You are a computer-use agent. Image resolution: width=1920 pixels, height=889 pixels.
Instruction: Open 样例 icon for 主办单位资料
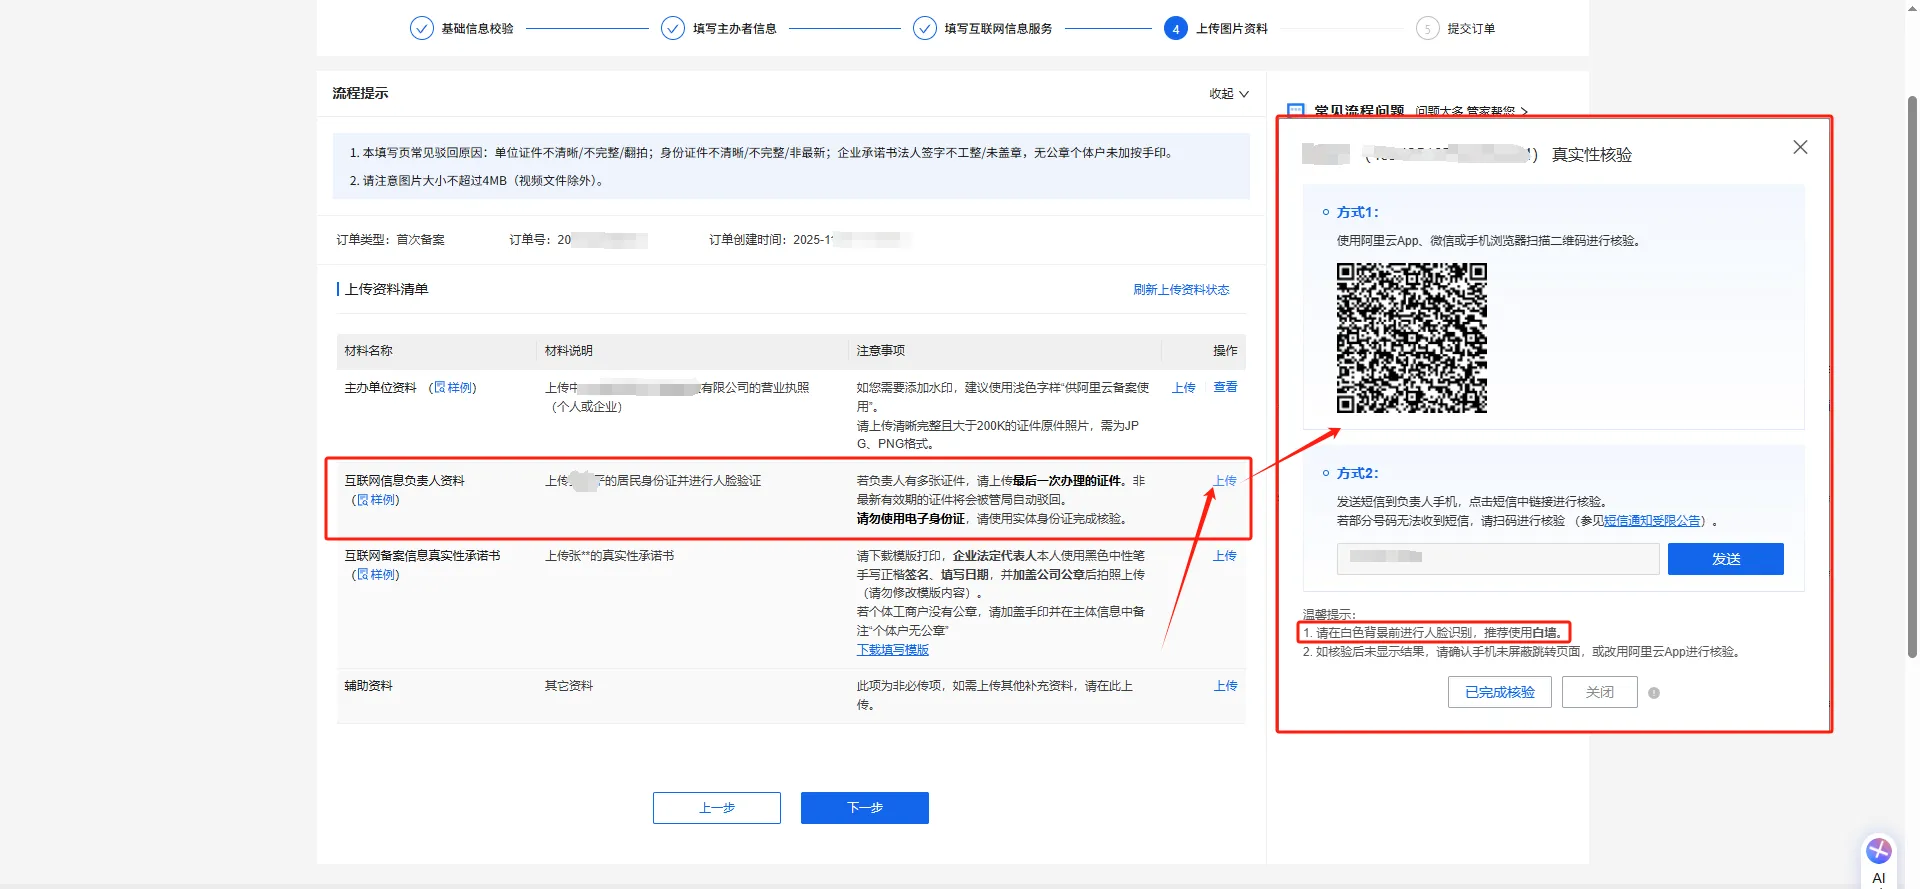point(440,388)
